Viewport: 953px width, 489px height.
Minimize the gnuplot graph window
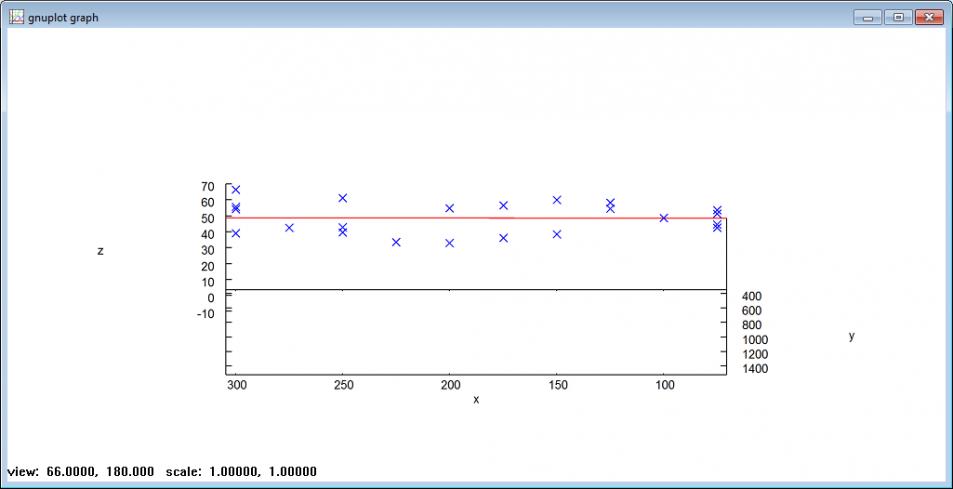tap(867, 17)
